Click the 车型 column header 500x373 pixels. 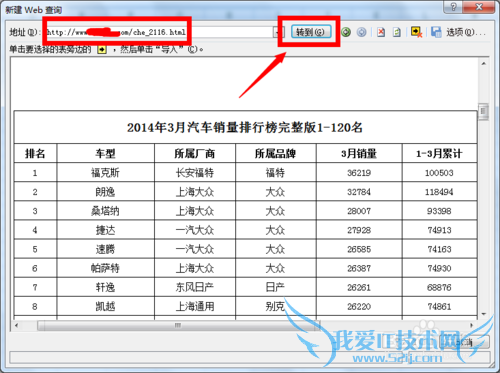tap(105, 154)
